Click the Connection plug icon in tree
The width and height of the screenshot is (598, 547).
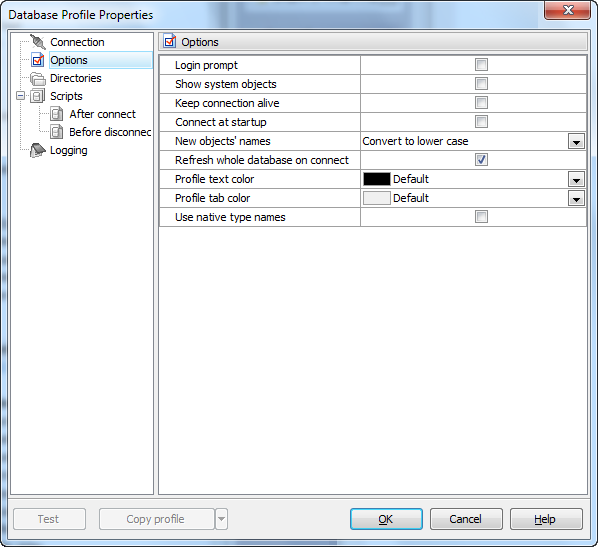(x=38, y=42)
